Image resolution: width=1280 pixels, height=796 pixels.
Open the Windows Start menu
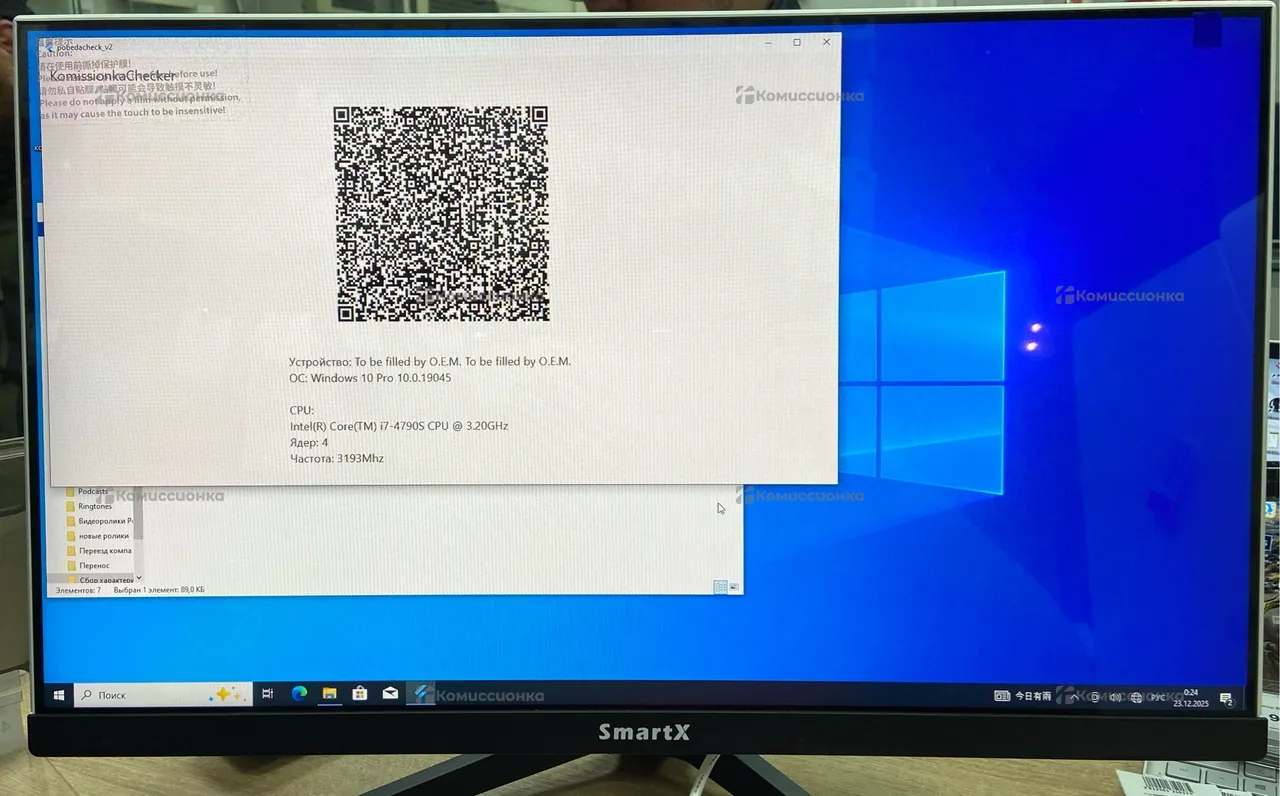[x=59, y=694]
